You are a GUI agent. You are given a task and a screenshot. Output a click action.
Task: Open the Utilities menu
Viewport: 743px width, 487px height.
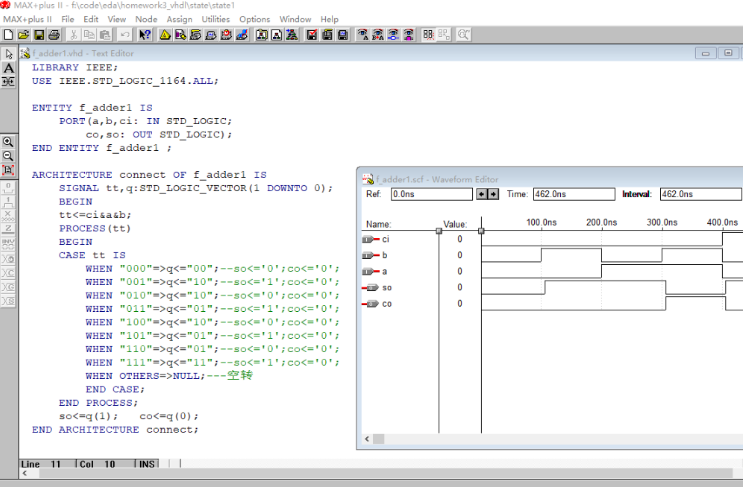215,19
